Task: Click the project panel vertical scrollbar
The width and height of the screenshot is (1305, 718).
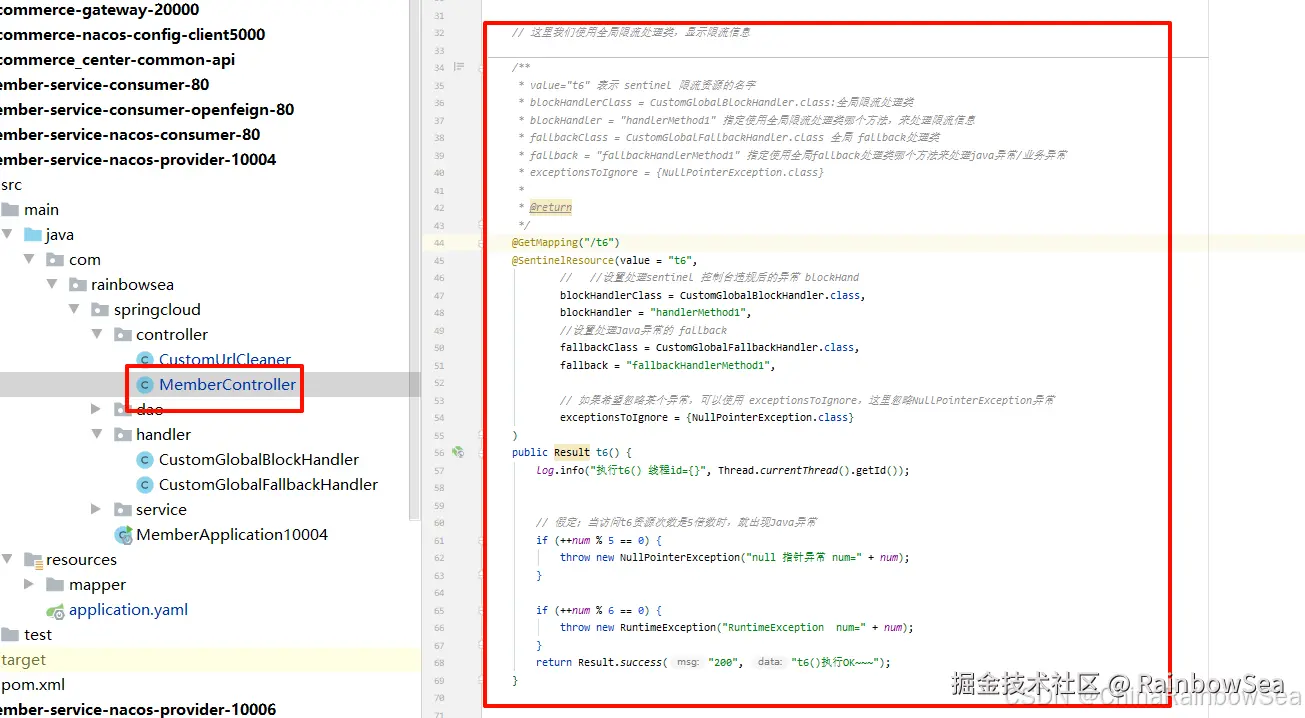Action: click(x=415, y=260)
